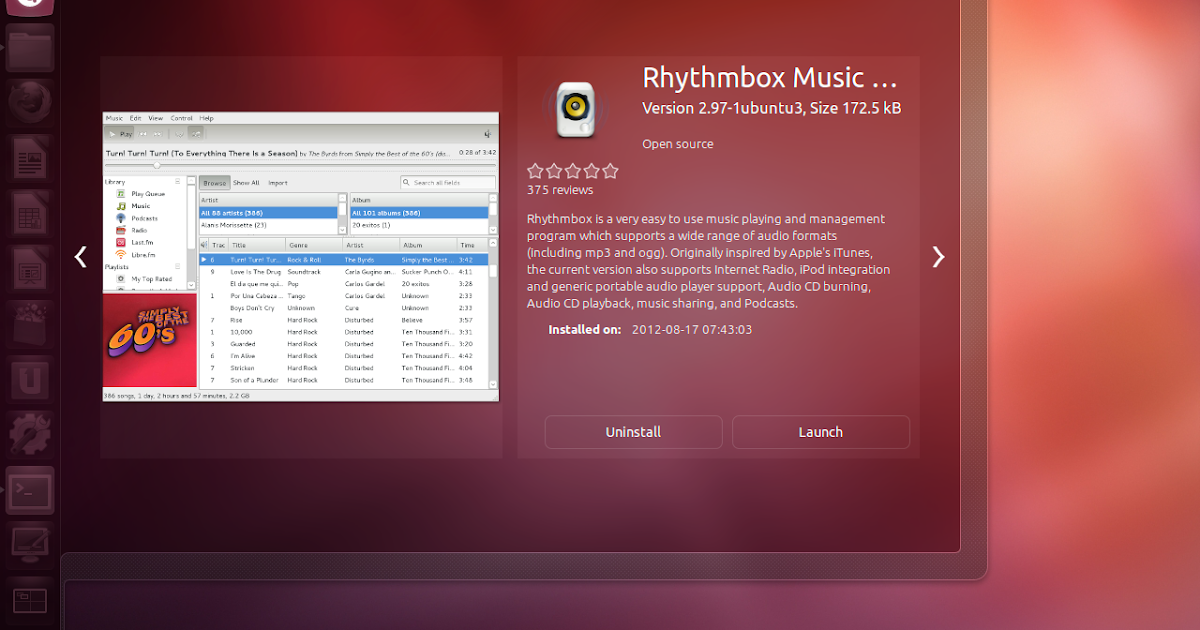Click the speaker volume icon in Rhythmbox toolbar
1200x630 pixels.
pyautogui.click(x=487, y=133)
